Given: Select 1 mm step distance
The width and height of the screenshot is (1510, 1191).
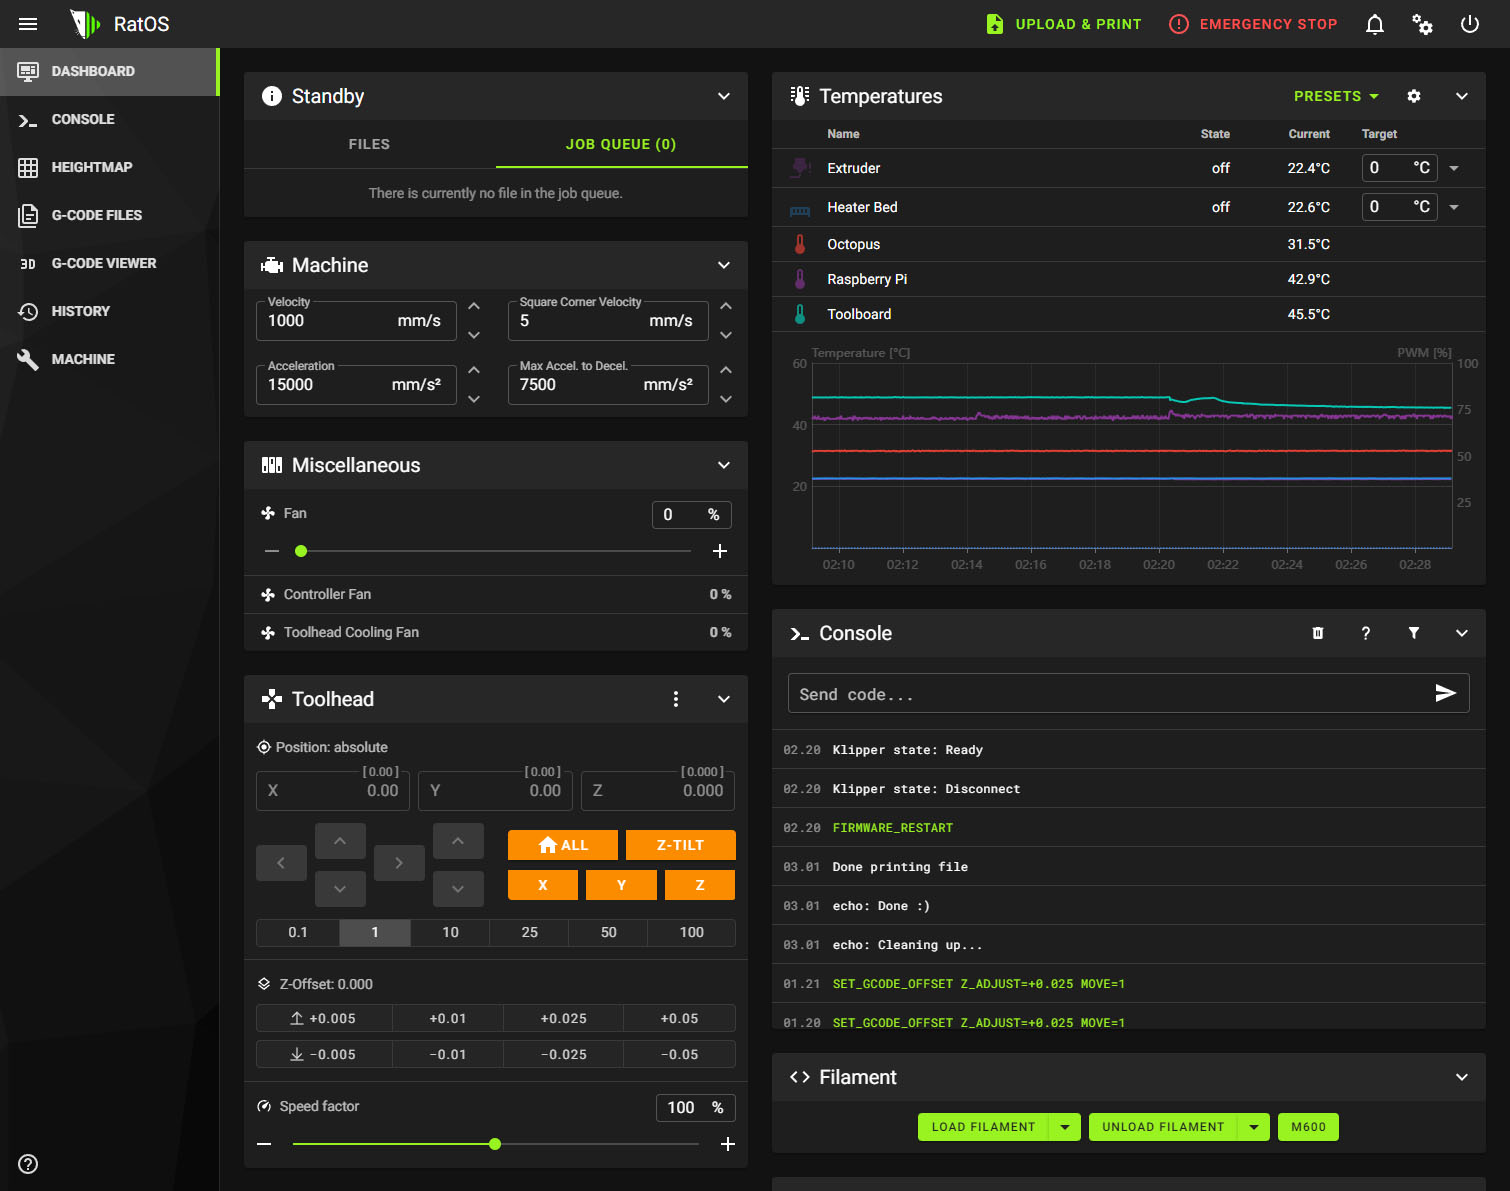Looking at the screenshot, I should (x=375, y=932).
